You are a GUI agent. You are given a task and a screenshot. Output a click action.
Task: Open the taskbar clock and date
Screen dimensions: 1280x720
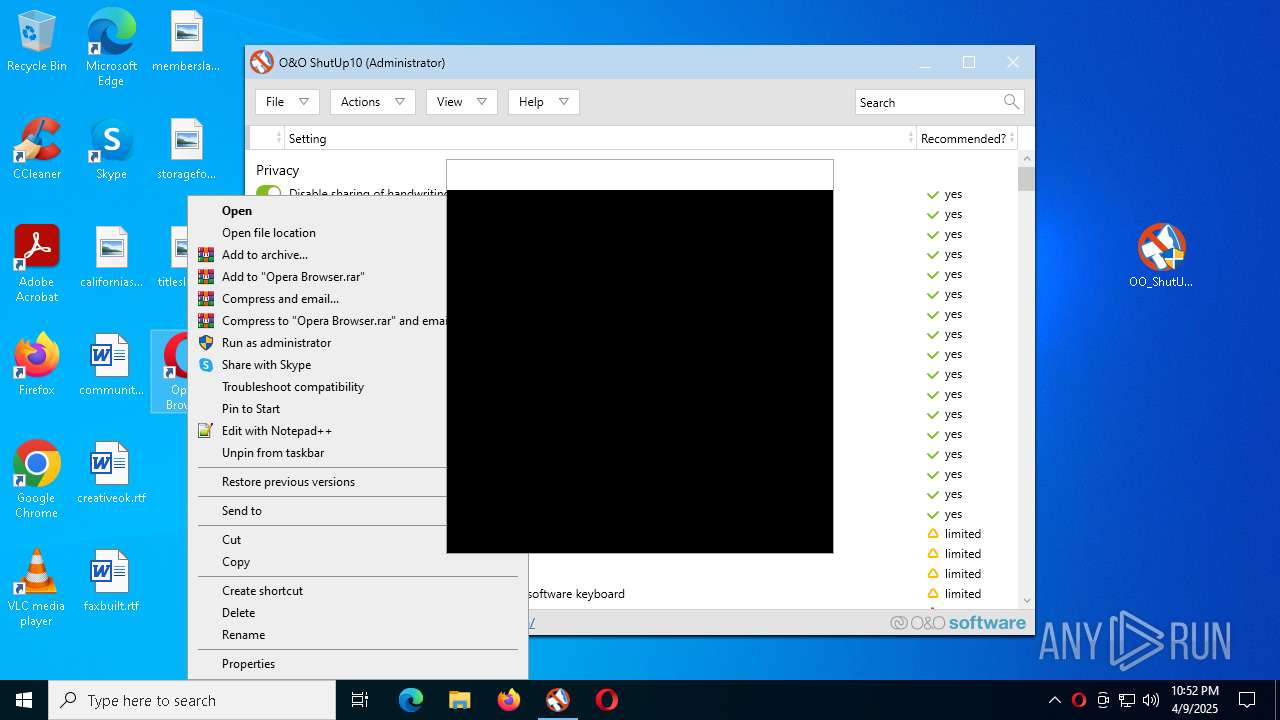click(1195, 700)
